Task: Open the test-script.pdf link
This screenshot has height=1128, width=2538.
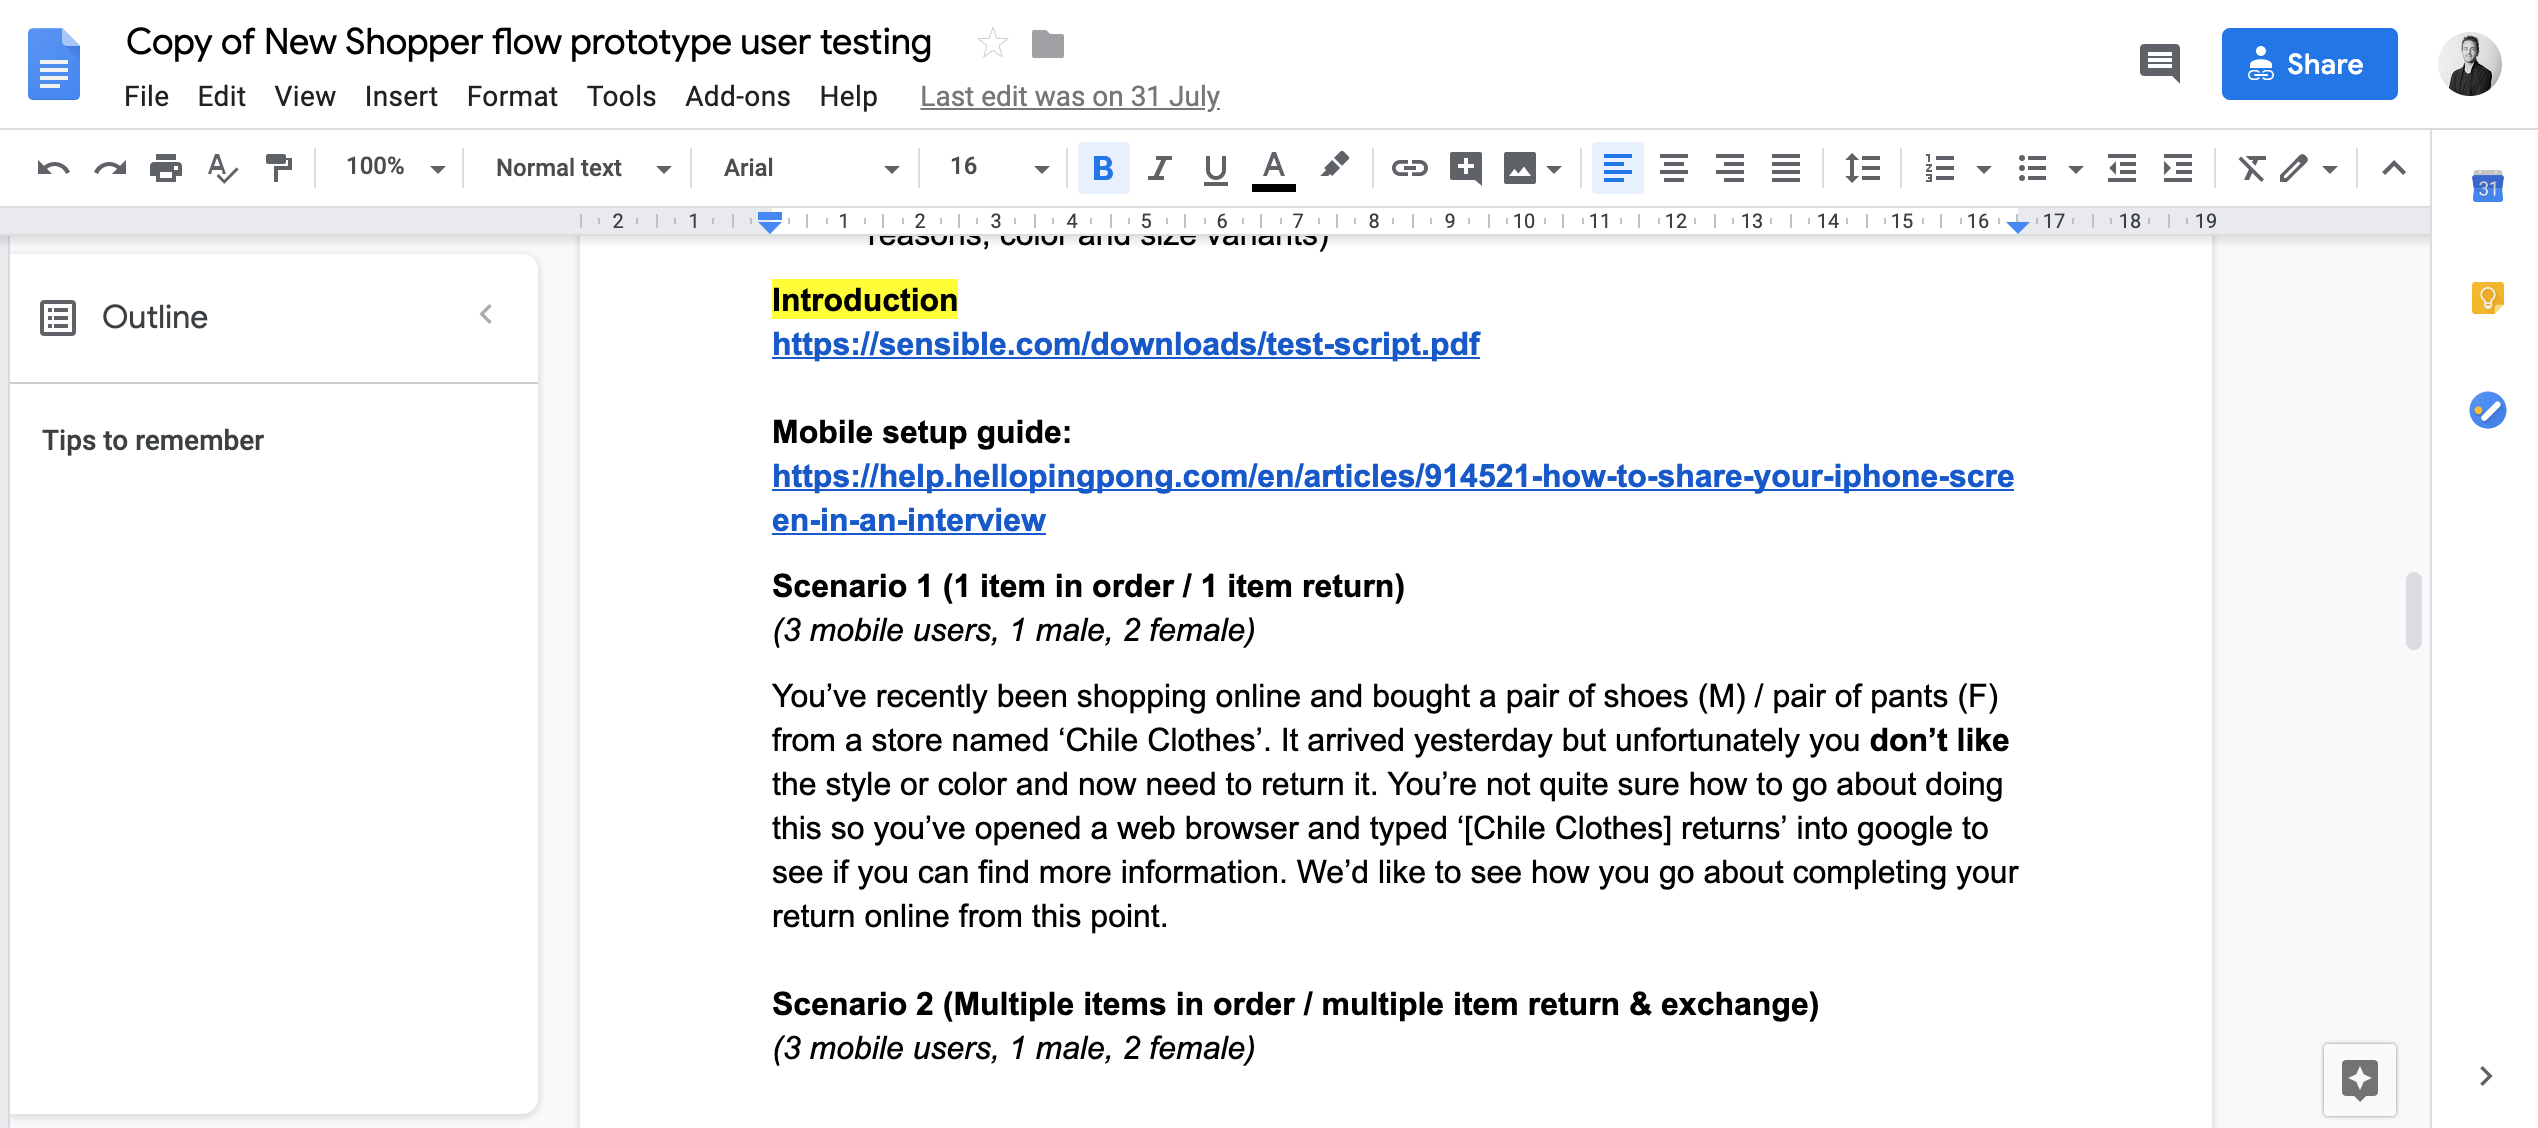Action: [1125, 344]
